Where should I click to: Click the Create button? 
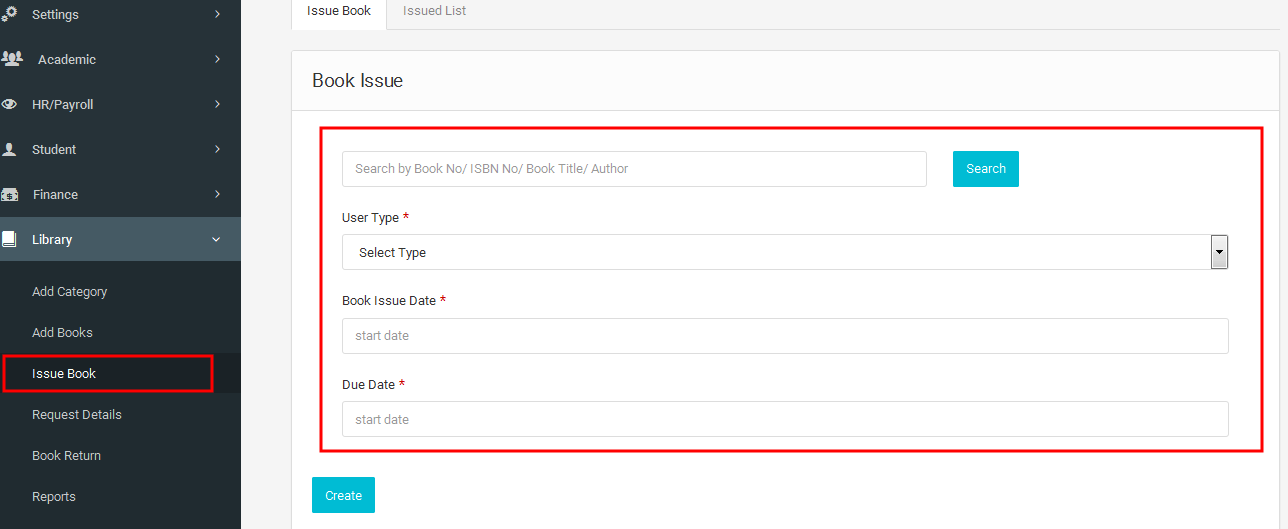(343, 495)
